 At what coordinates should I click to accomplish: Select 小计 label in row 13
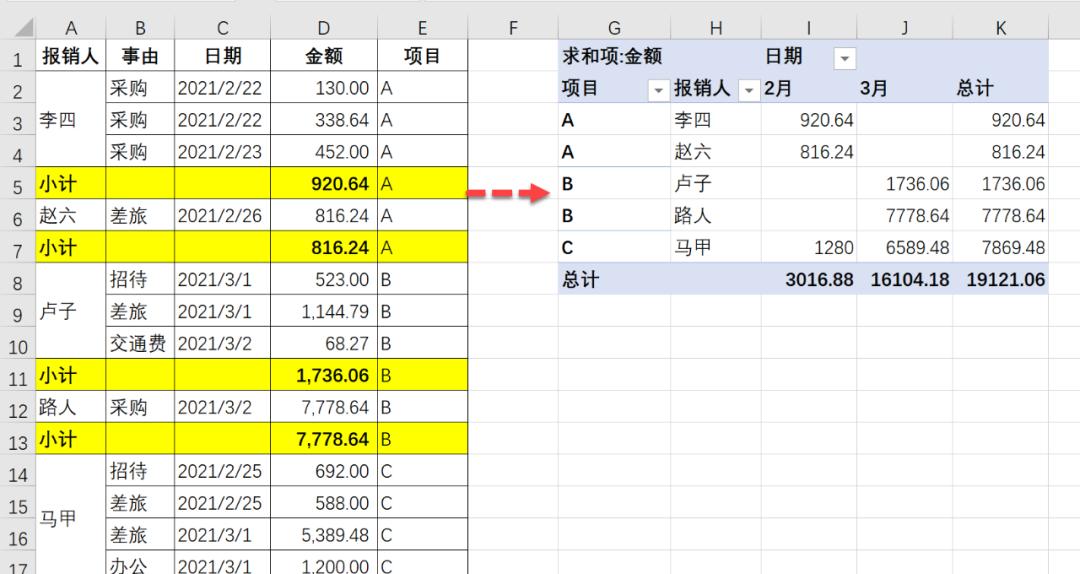pyautogui.click(x=71, y=439)
